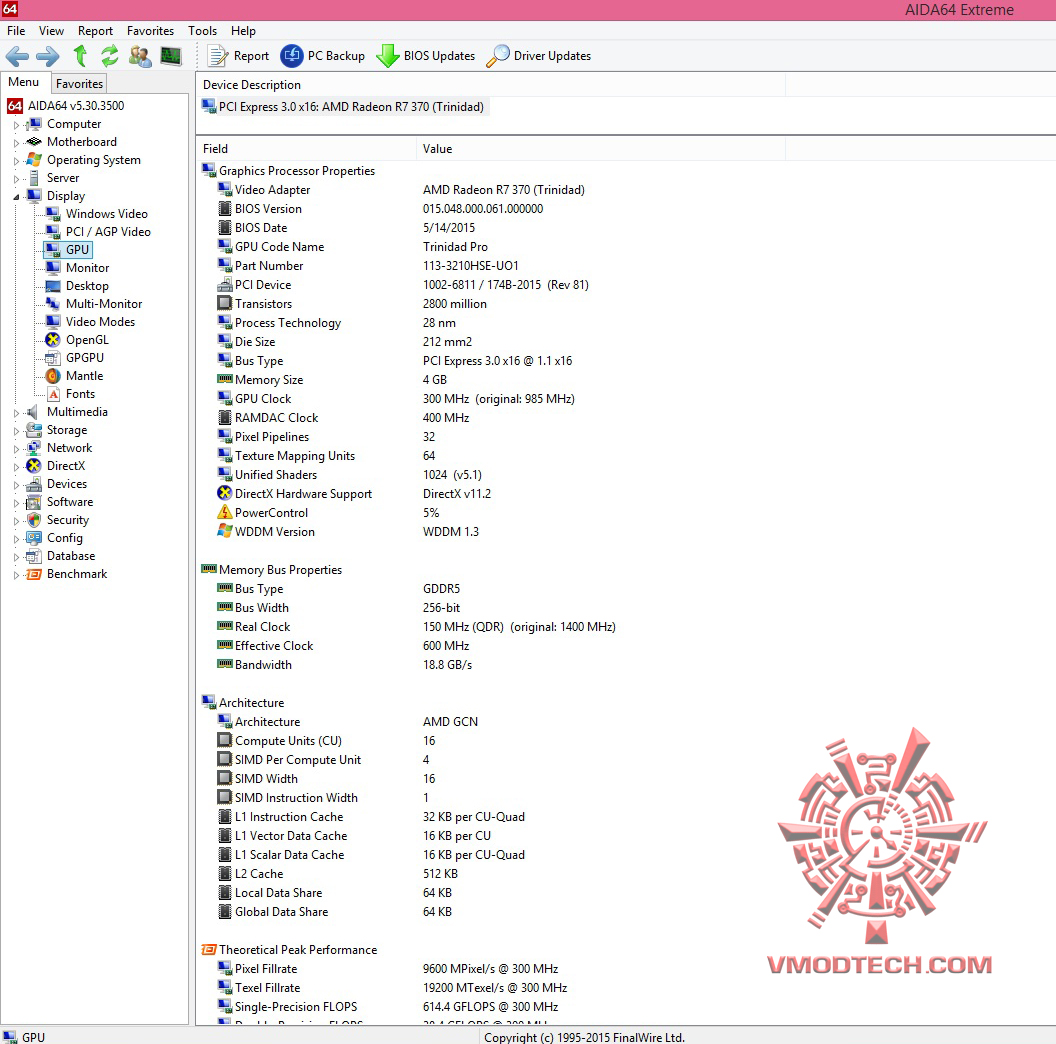Click the Refresh icon
Viewport: 1056px width, 1044px height.
pos(110,56)
